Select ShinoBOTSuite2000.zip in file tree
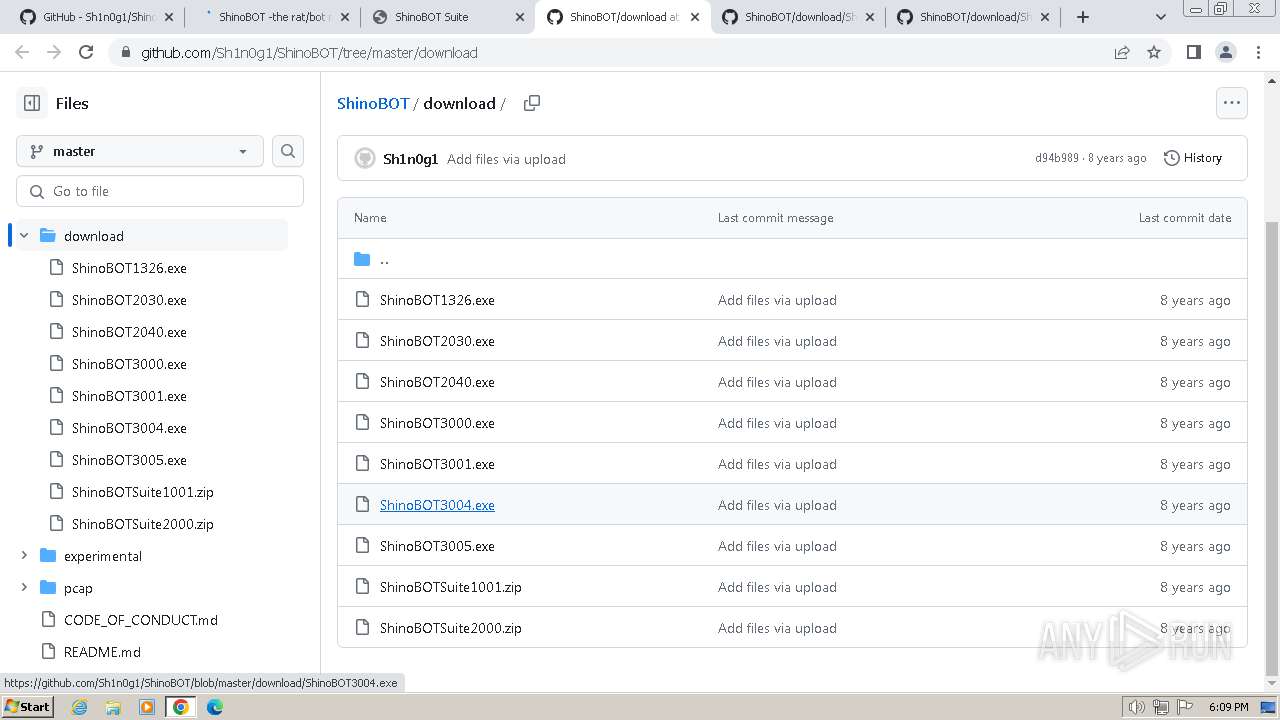This screenshot has height=720, width=1280. (142, 524)
